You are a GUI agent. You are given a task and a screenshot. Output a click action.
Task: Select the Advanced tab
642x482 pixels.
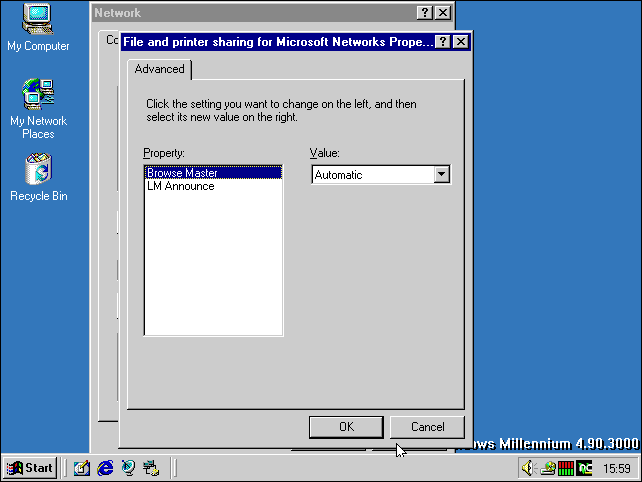pyautogui.click(x=159, y=69)
